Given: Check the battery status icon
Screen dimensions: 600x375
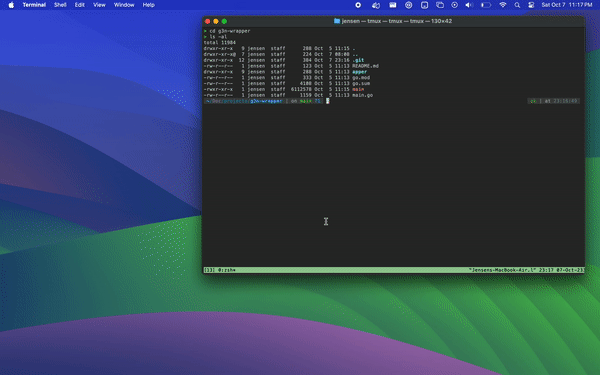Looking at the screenshot, I should (x=486, y=5).
